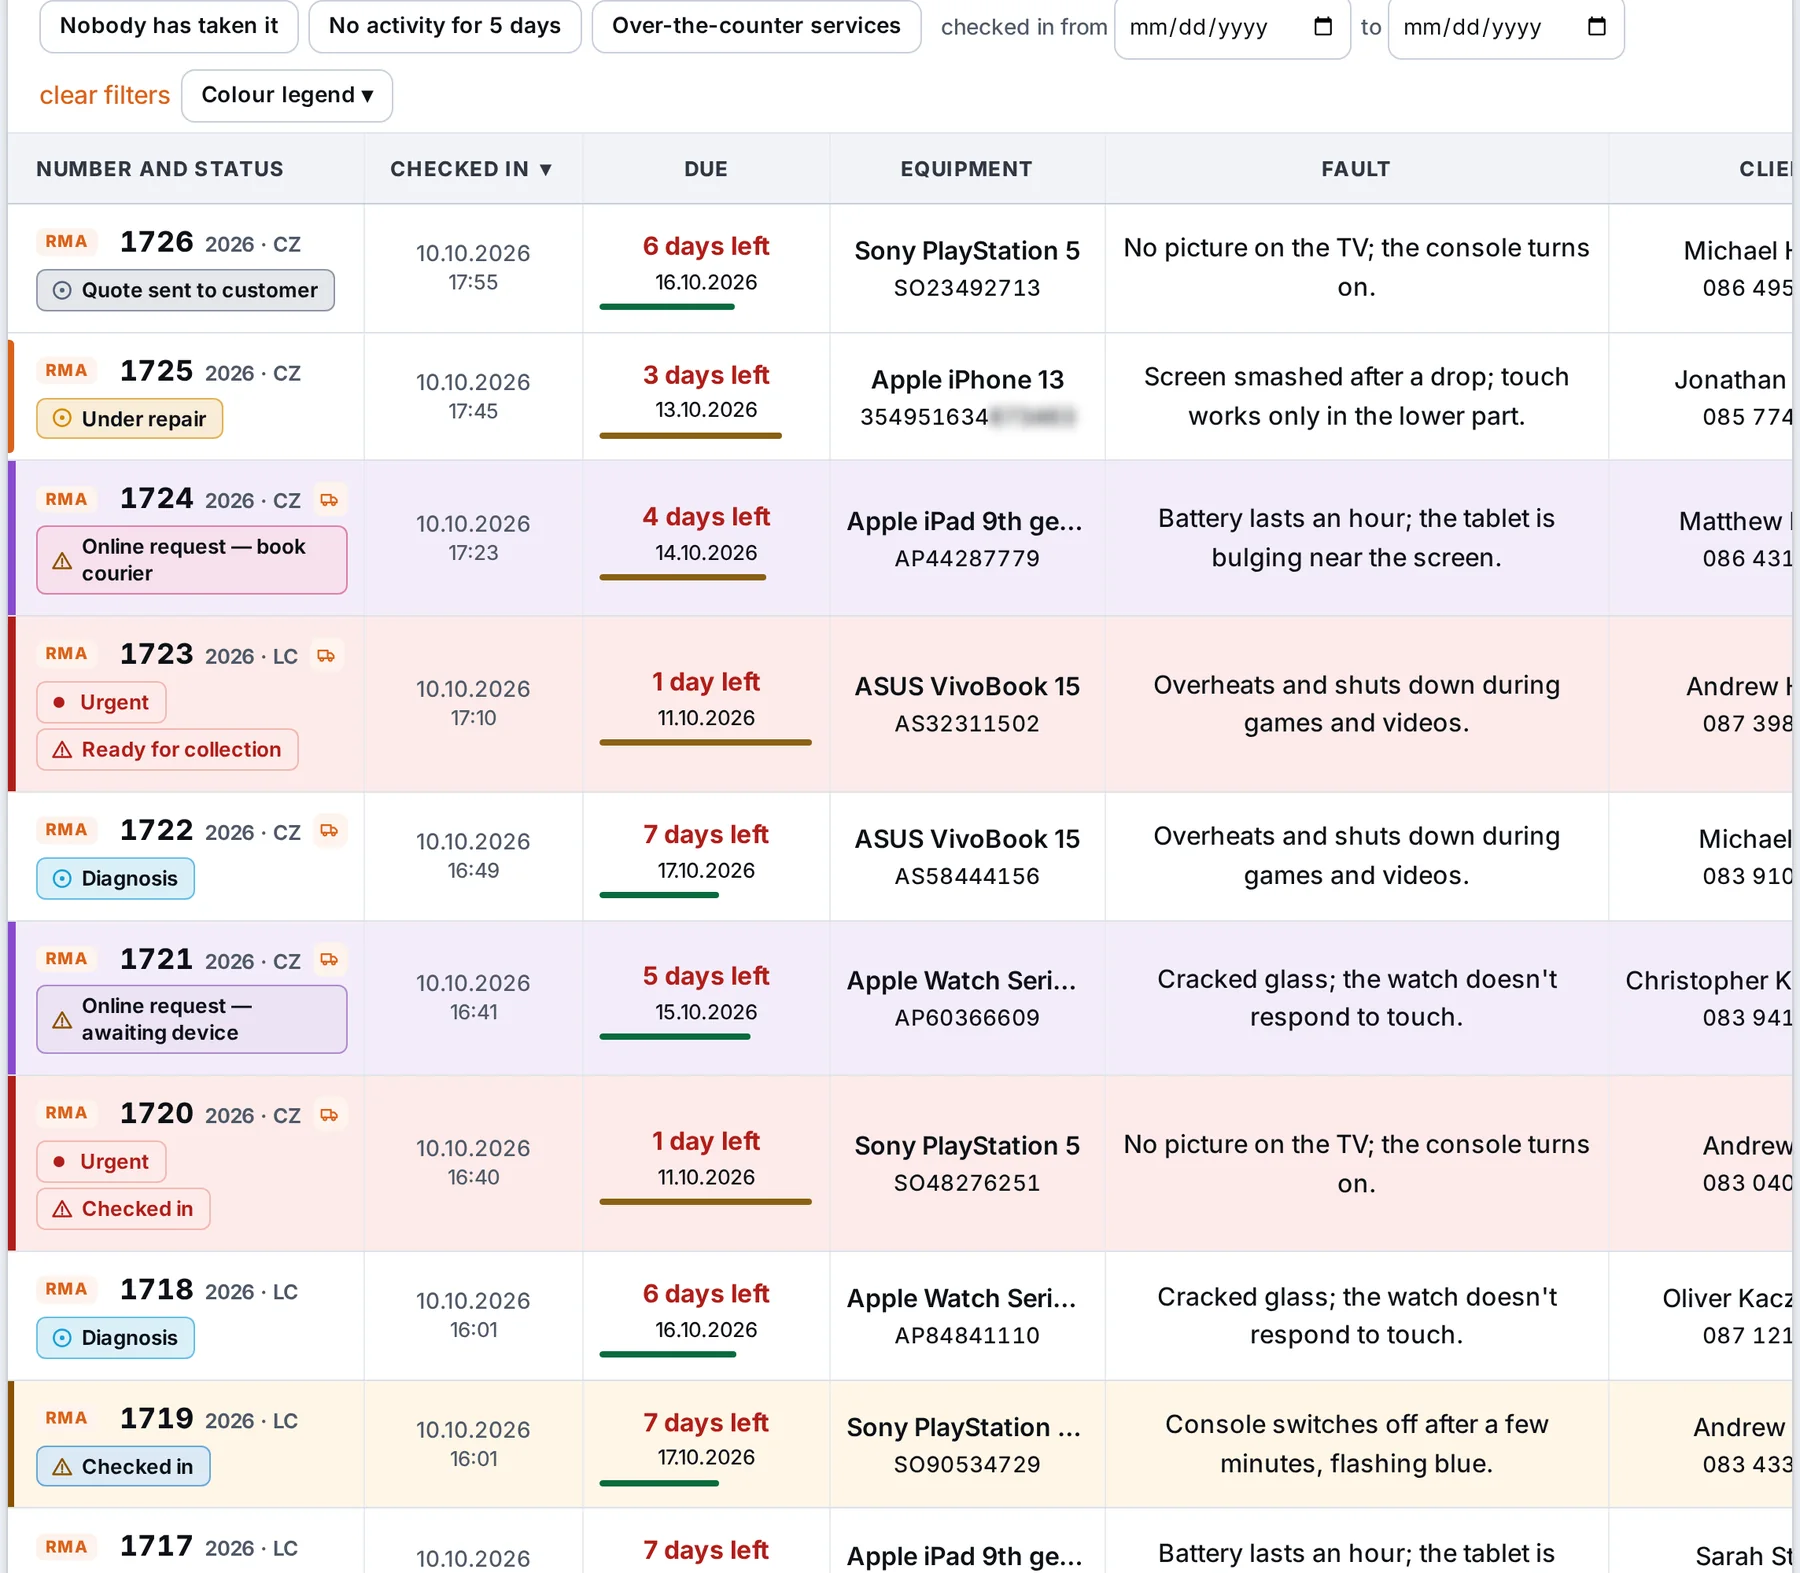Click 'ASUS VivoBook 15' on RMA 1723

click(967, 687)
